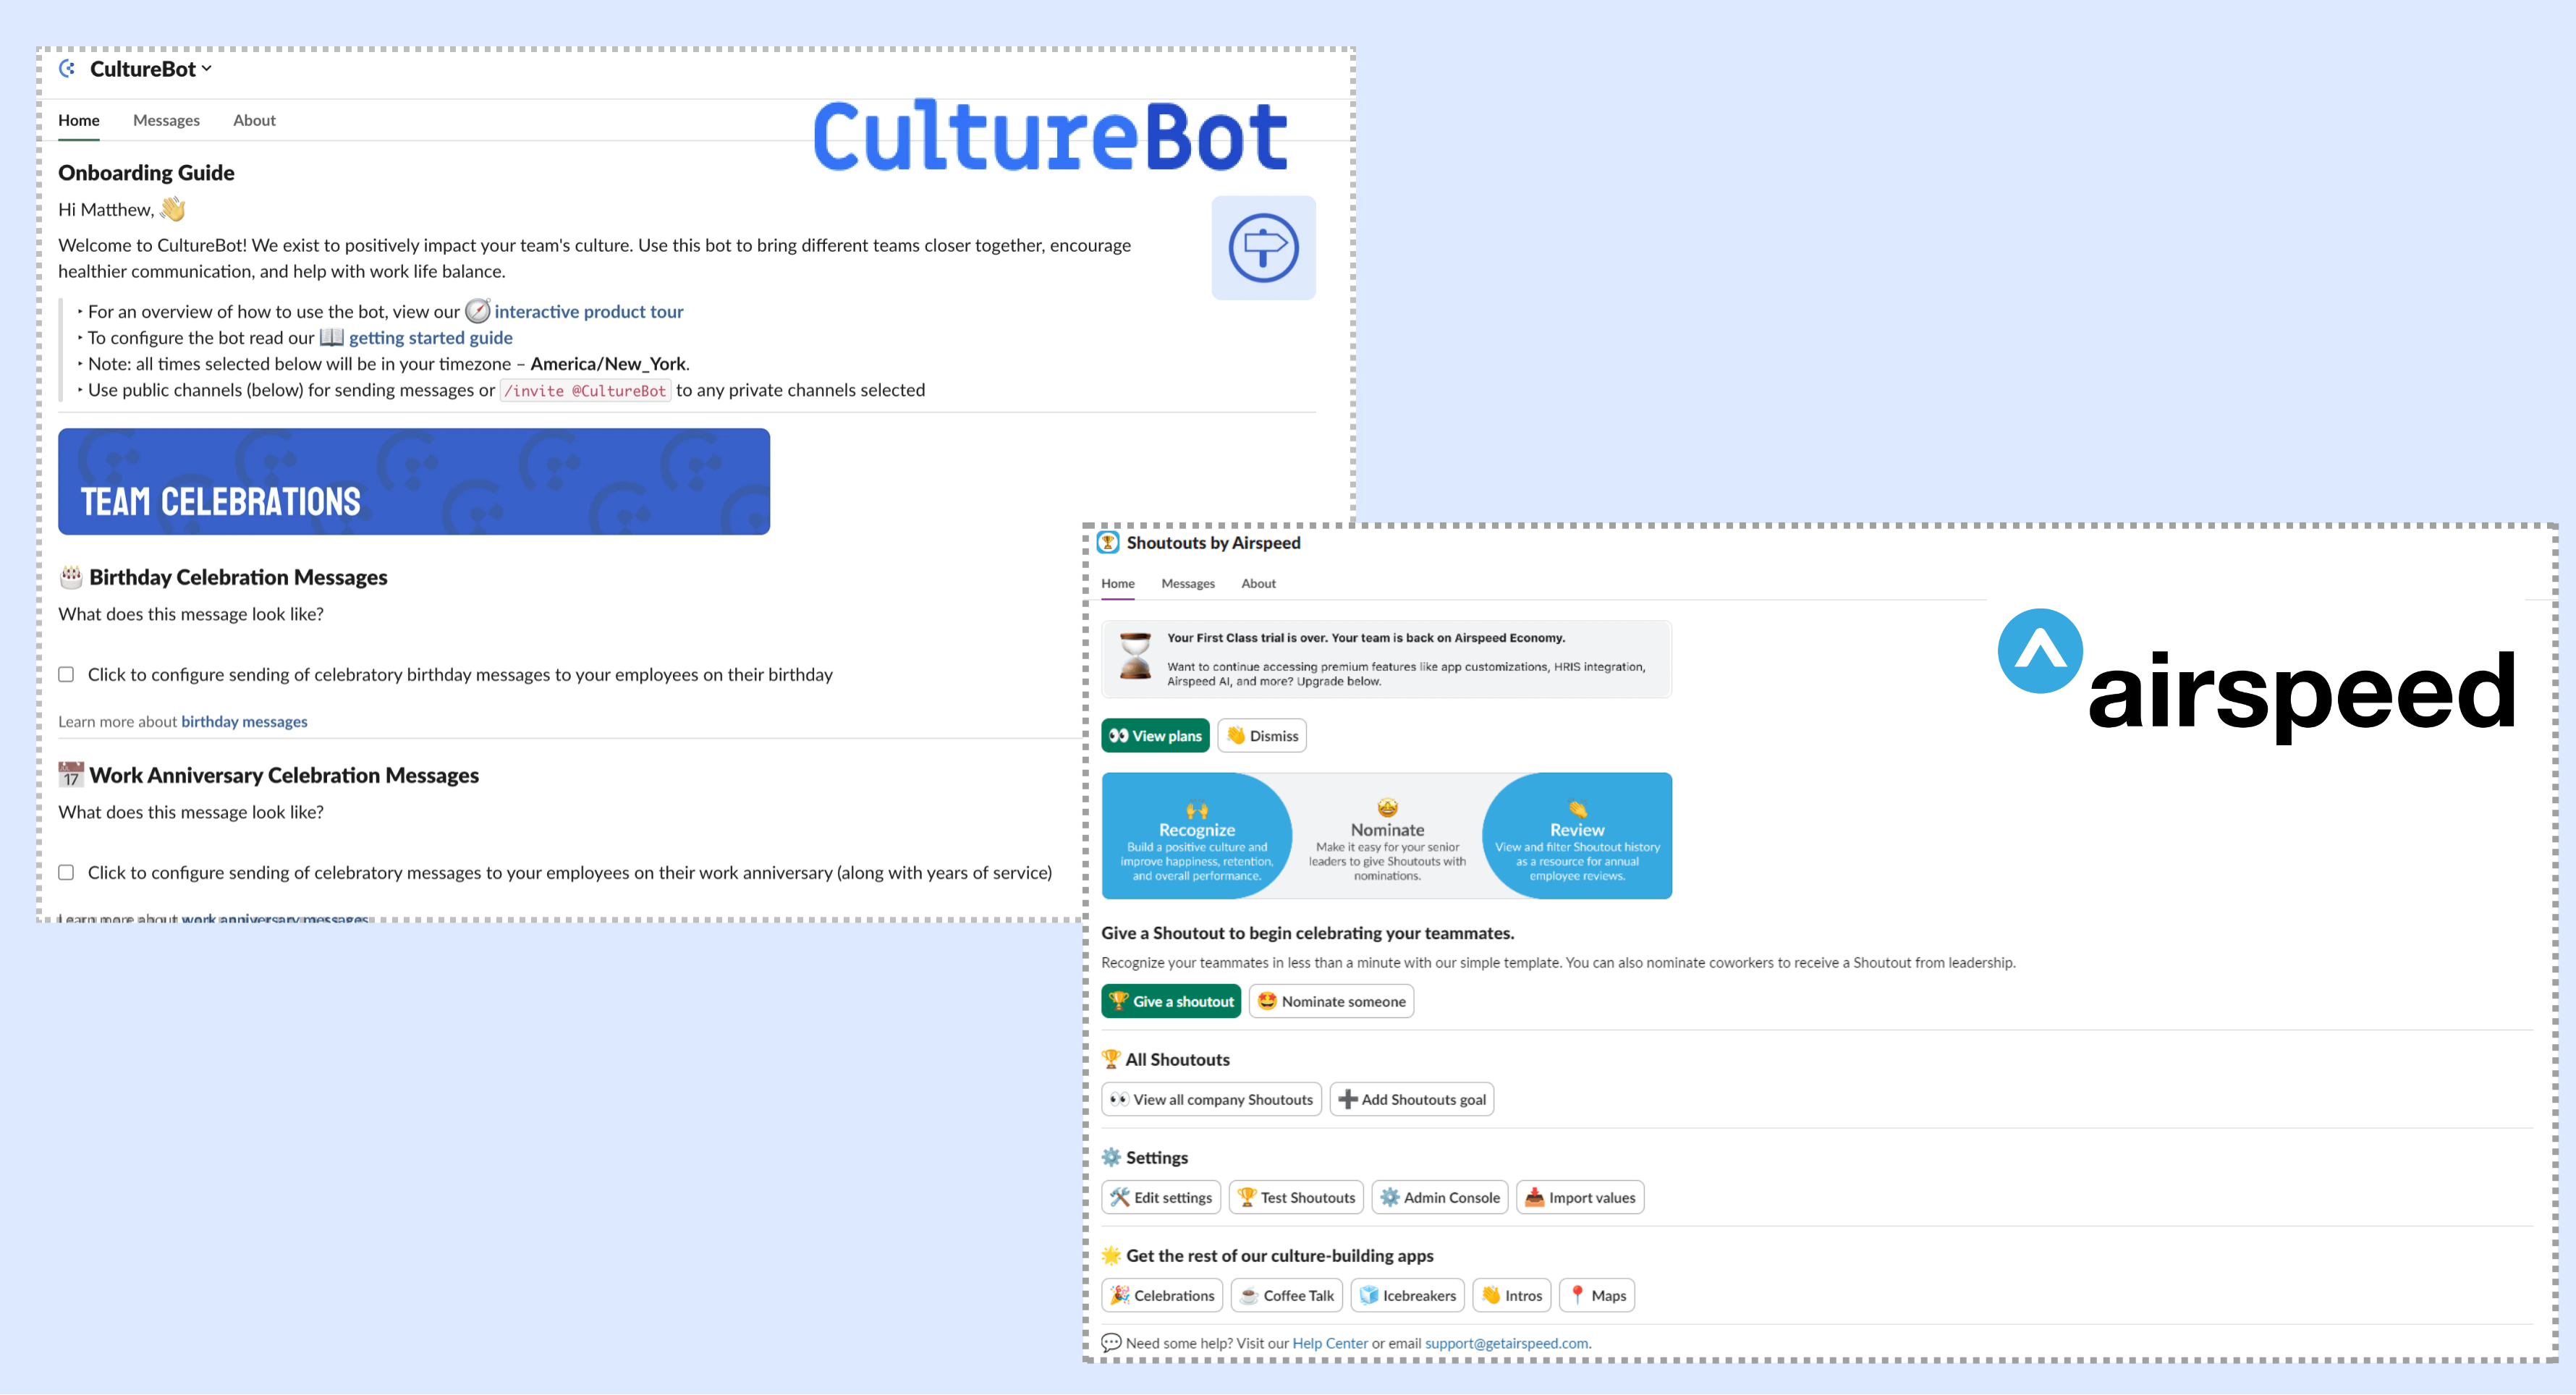
Task: Click the compass icon beside product tour
Action: pyautogui.click(x=478, y=311)
